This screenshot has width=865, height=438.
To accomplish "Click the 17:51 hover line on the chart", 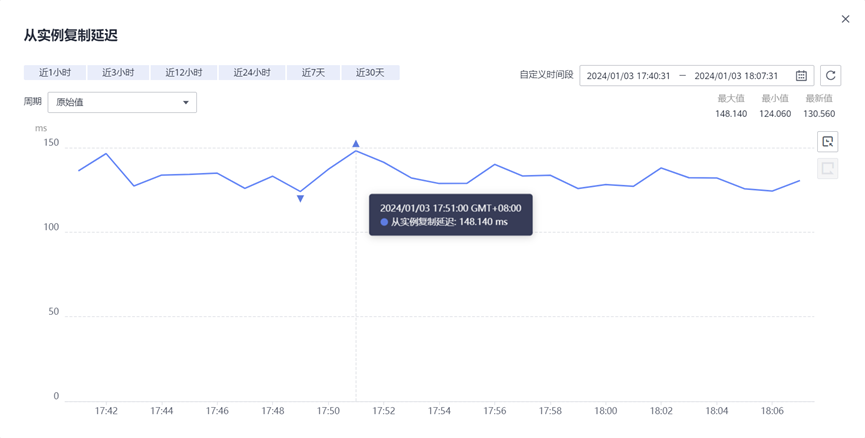I will 356,300.
